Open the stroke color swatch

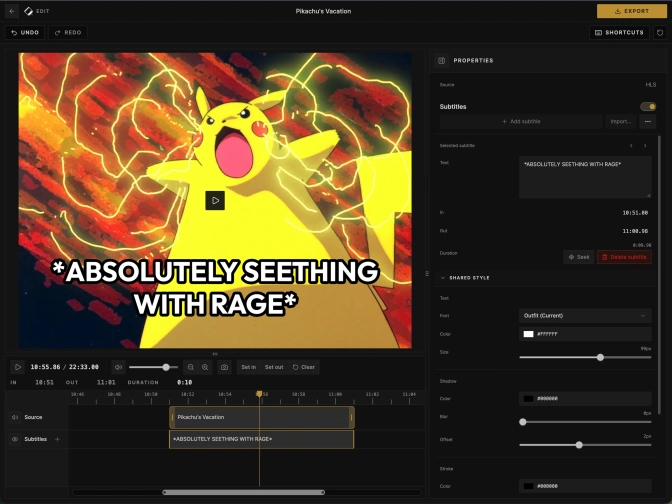pos(528,486)
